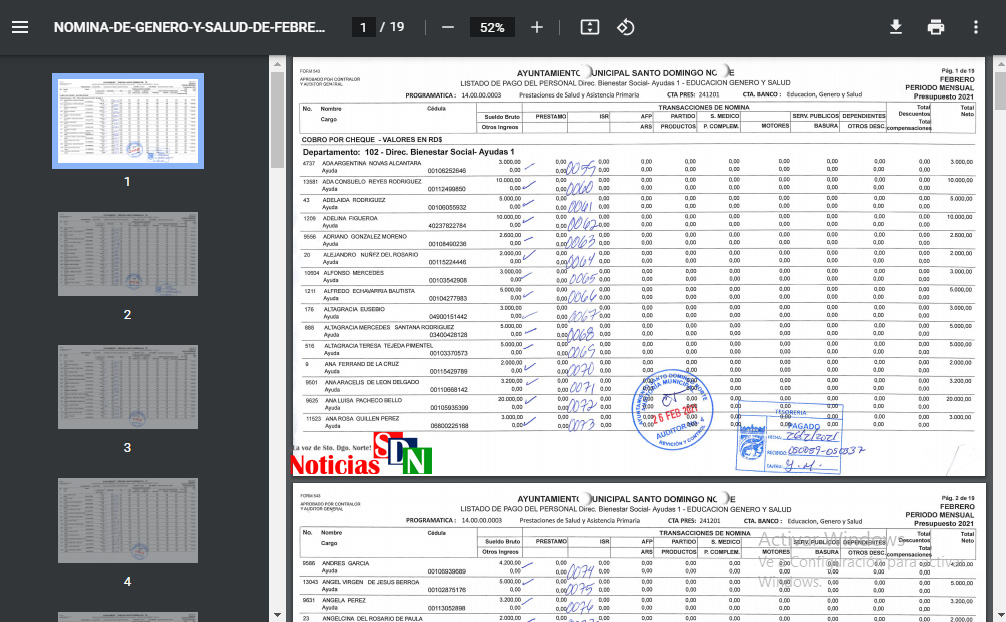This screenshot has width=1006, height=622.
Task: Click the NOMINA-DE-GENERO-Y-SALUD document title
Action: pyautogui.click(x=189, y=27)
